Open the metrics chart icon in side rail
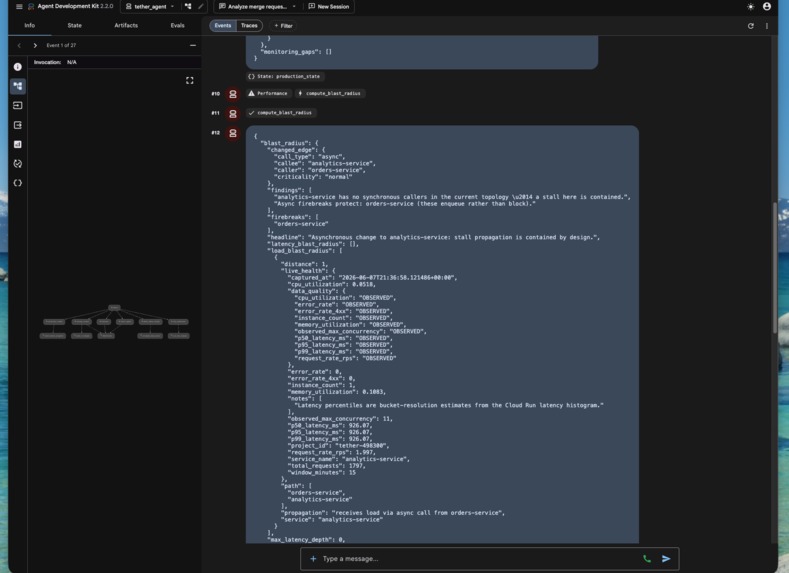The image size is (789, 573). [18, 144]
